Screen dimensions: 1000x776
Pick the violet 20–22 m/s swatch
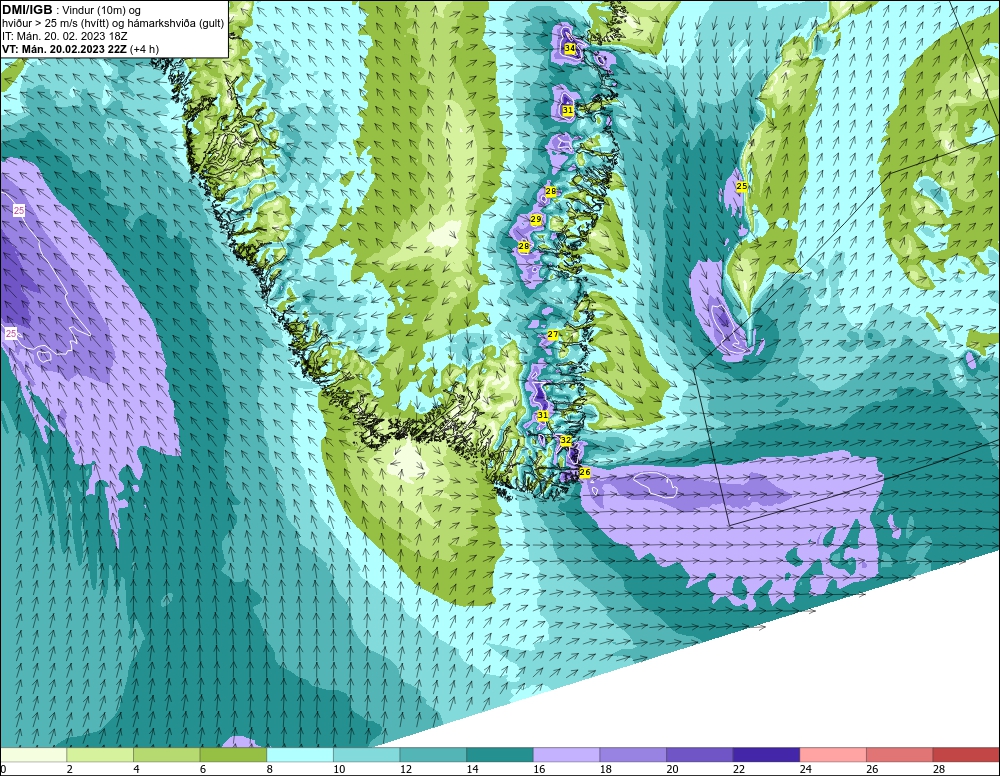pyautogui.click(x=700, y=755)
